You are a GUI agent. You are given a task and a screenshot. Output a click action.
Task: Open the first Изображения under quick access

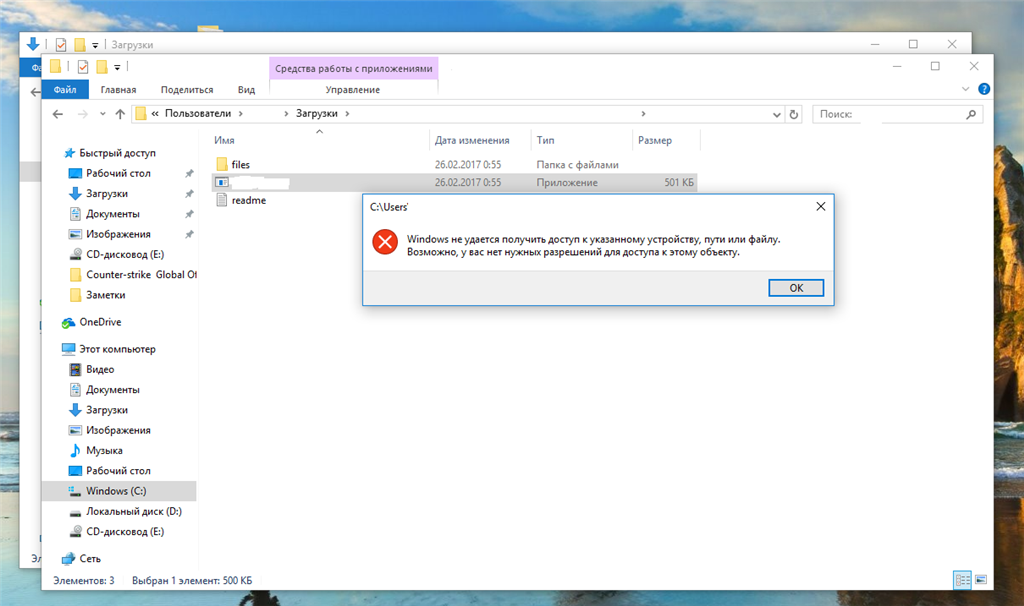[x=118, y=234]
